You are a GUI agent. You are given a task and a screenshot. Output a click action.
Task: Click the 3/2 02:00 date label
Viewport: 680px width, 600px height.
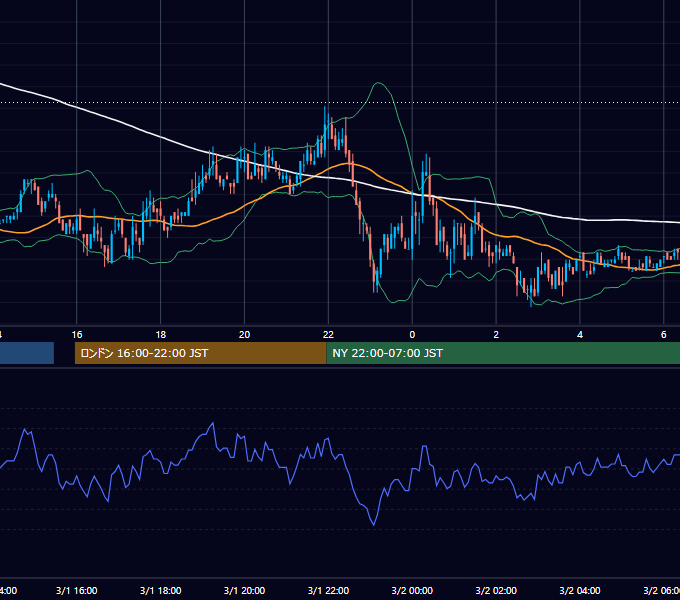click(496, 590)
